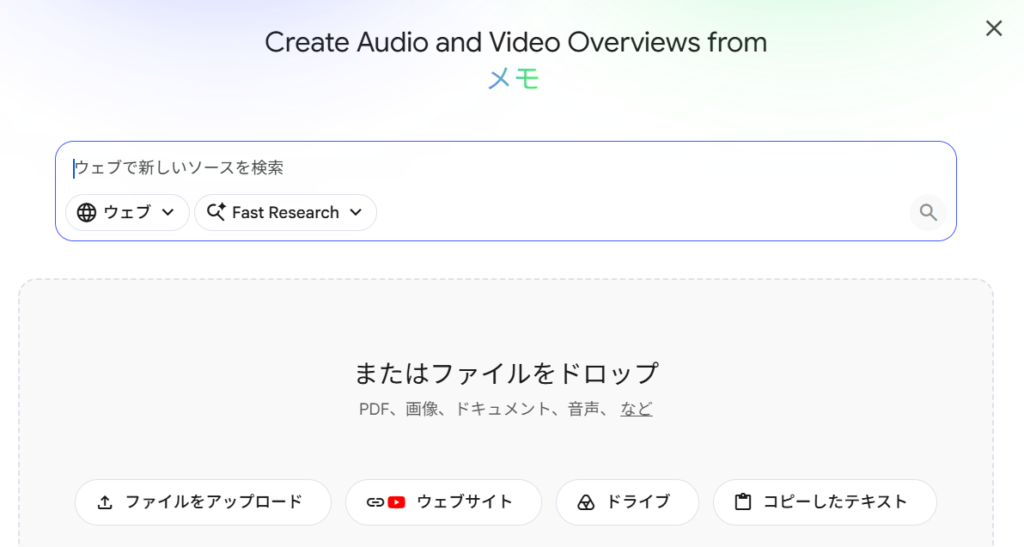1024x547 pixels.
Task: Click the ドライブ button
Action: pos(627,502)
